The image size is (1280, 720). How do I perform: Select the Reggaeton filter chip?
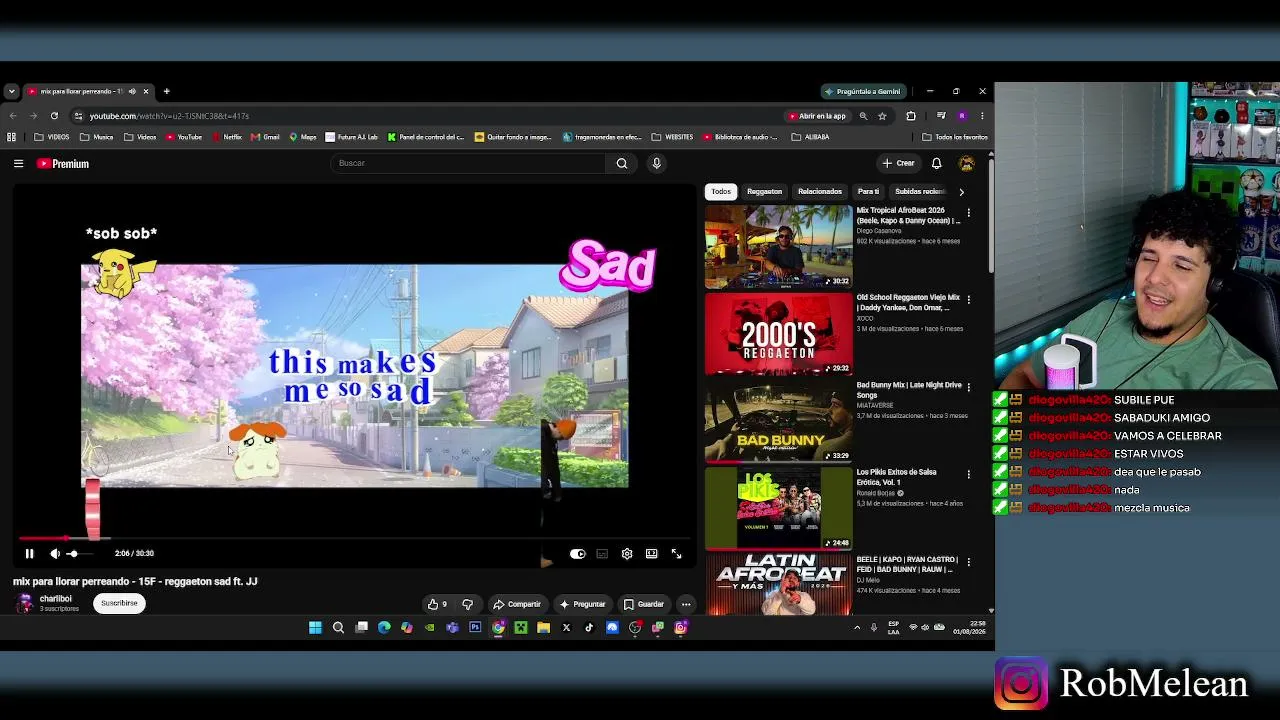(x=764, y=191)
